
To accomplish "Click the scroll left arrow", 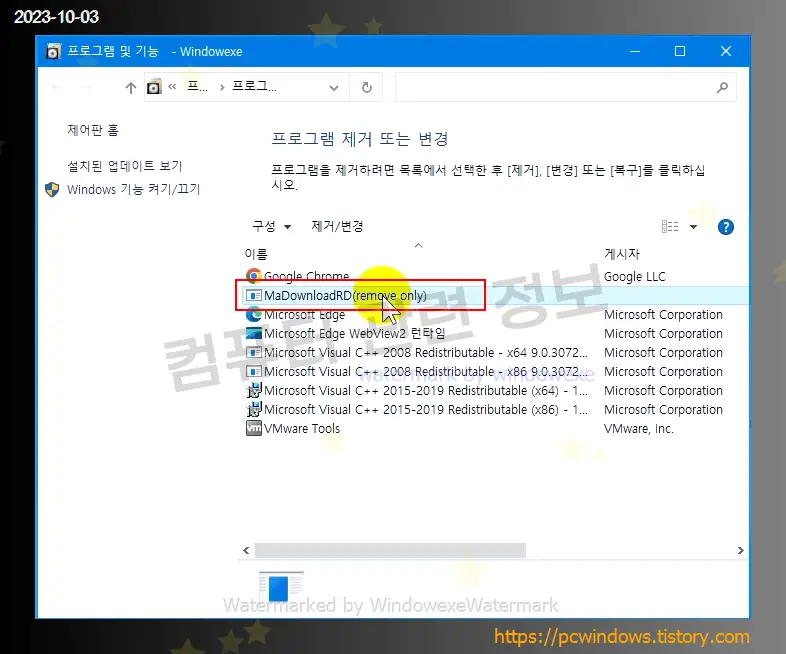I will (246, 550).
